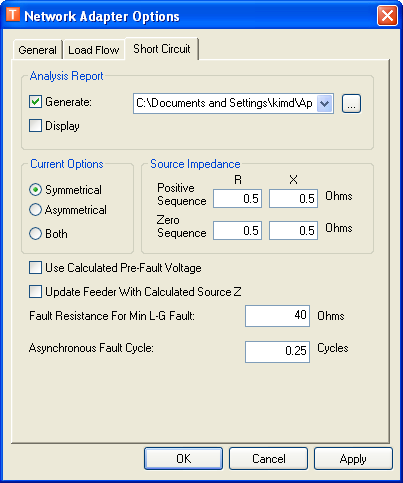Select the Short Circuit tab
403x483 pixels.
(162, 49)
